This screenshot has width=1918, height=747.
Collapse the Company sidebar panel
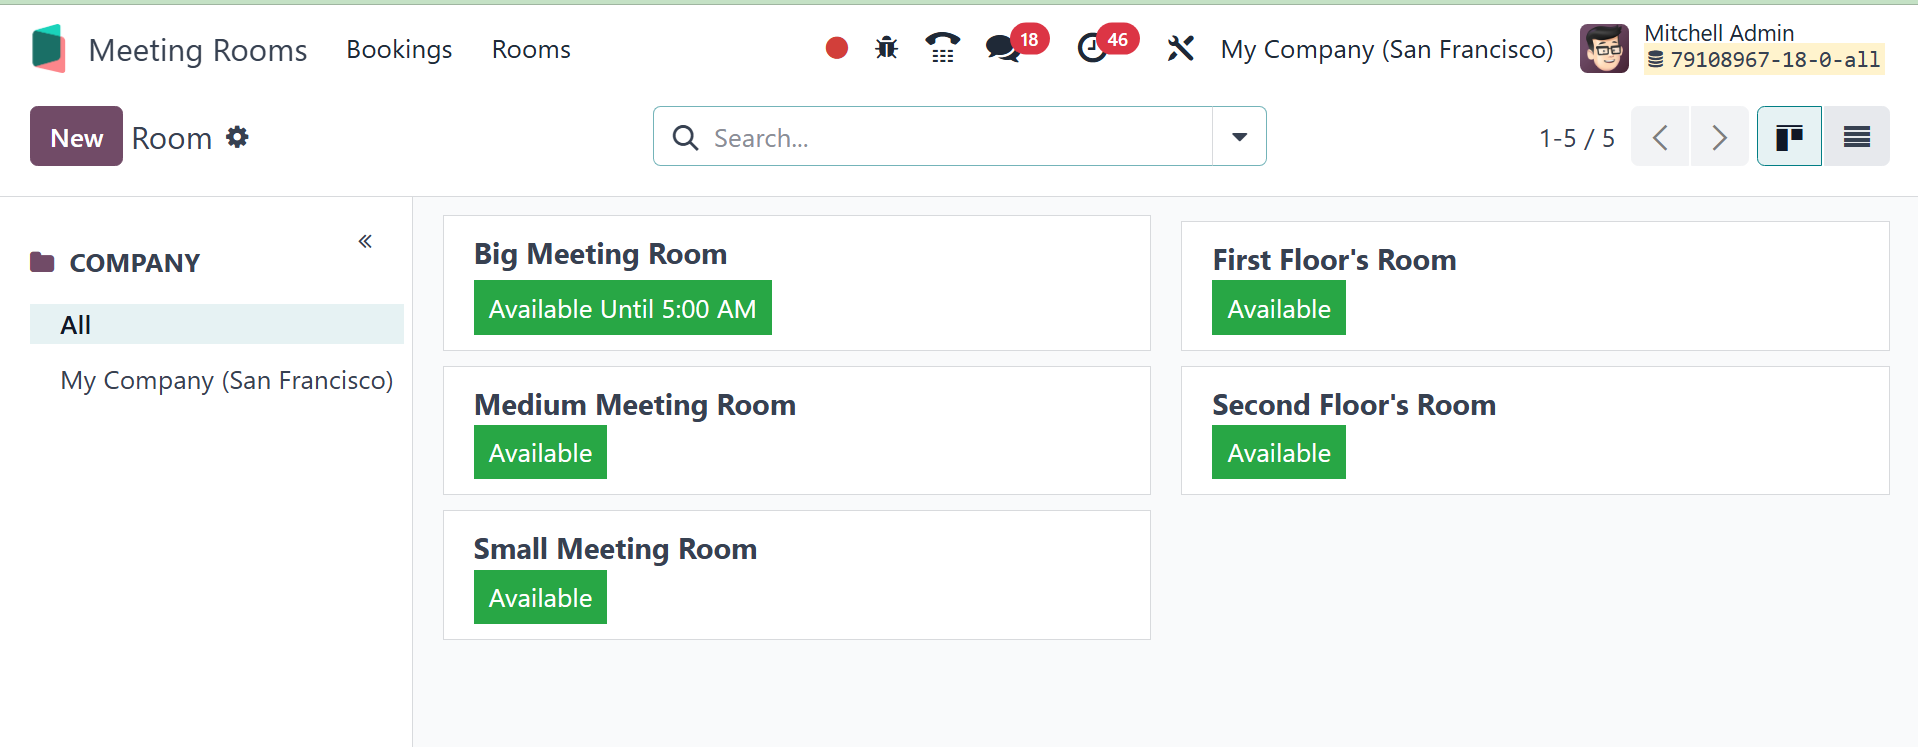[365, 241]
